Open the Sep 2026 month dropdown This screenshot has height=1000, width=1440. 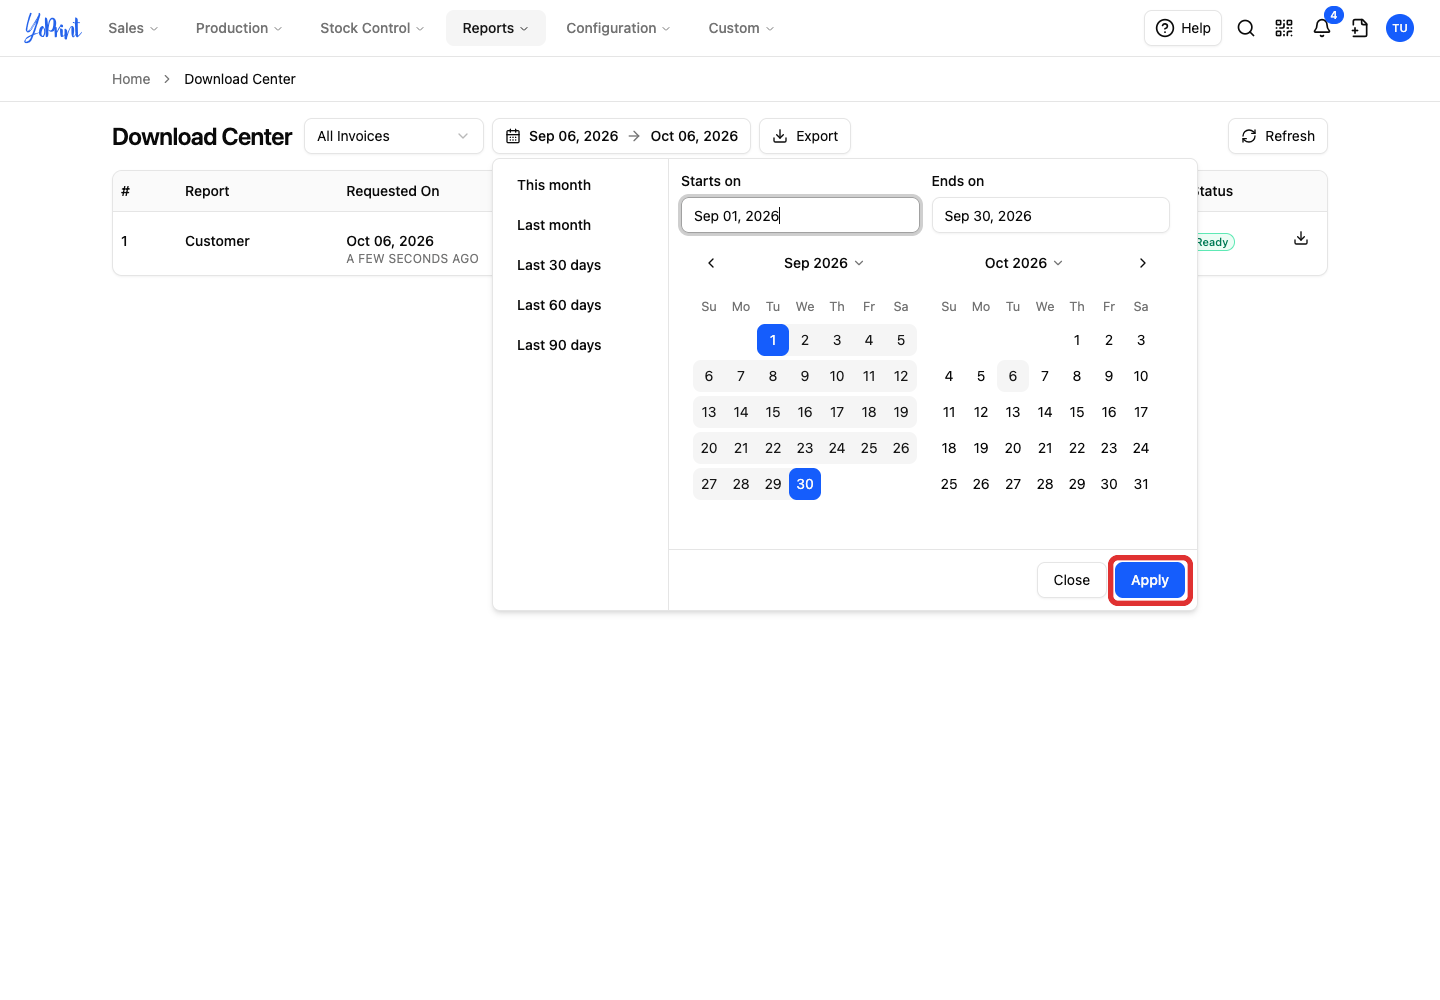click(824, 263)
